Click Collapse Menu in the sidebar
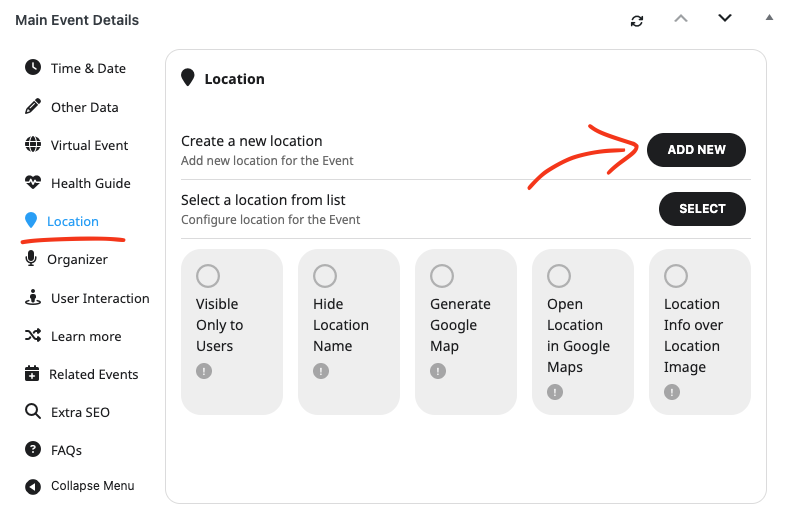Screen dimensions: 786x514 (x=92, y=486)
